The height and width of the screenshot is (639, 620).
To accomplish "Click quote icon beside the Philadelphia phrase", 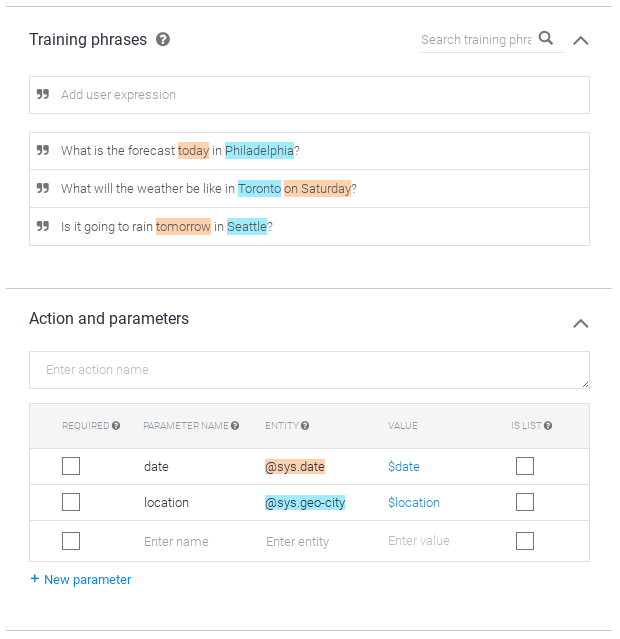I will pos(43,151).
